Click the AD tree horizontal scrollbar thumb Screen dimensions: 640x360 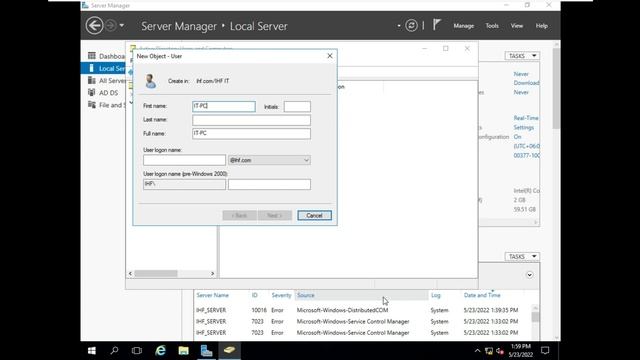[x=156, y=273]
